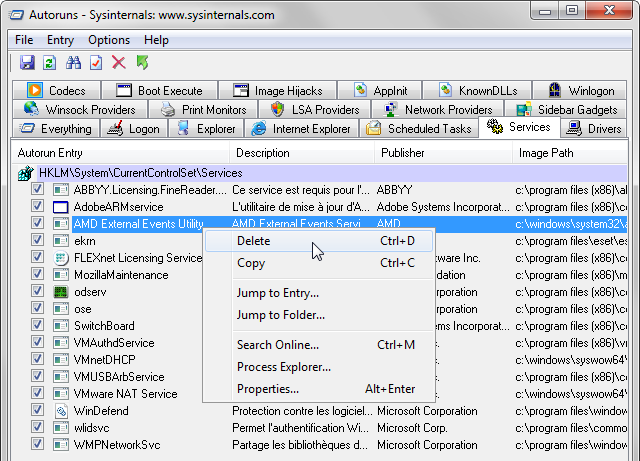Switch to the Internet Explorer tab

[301, 129]
